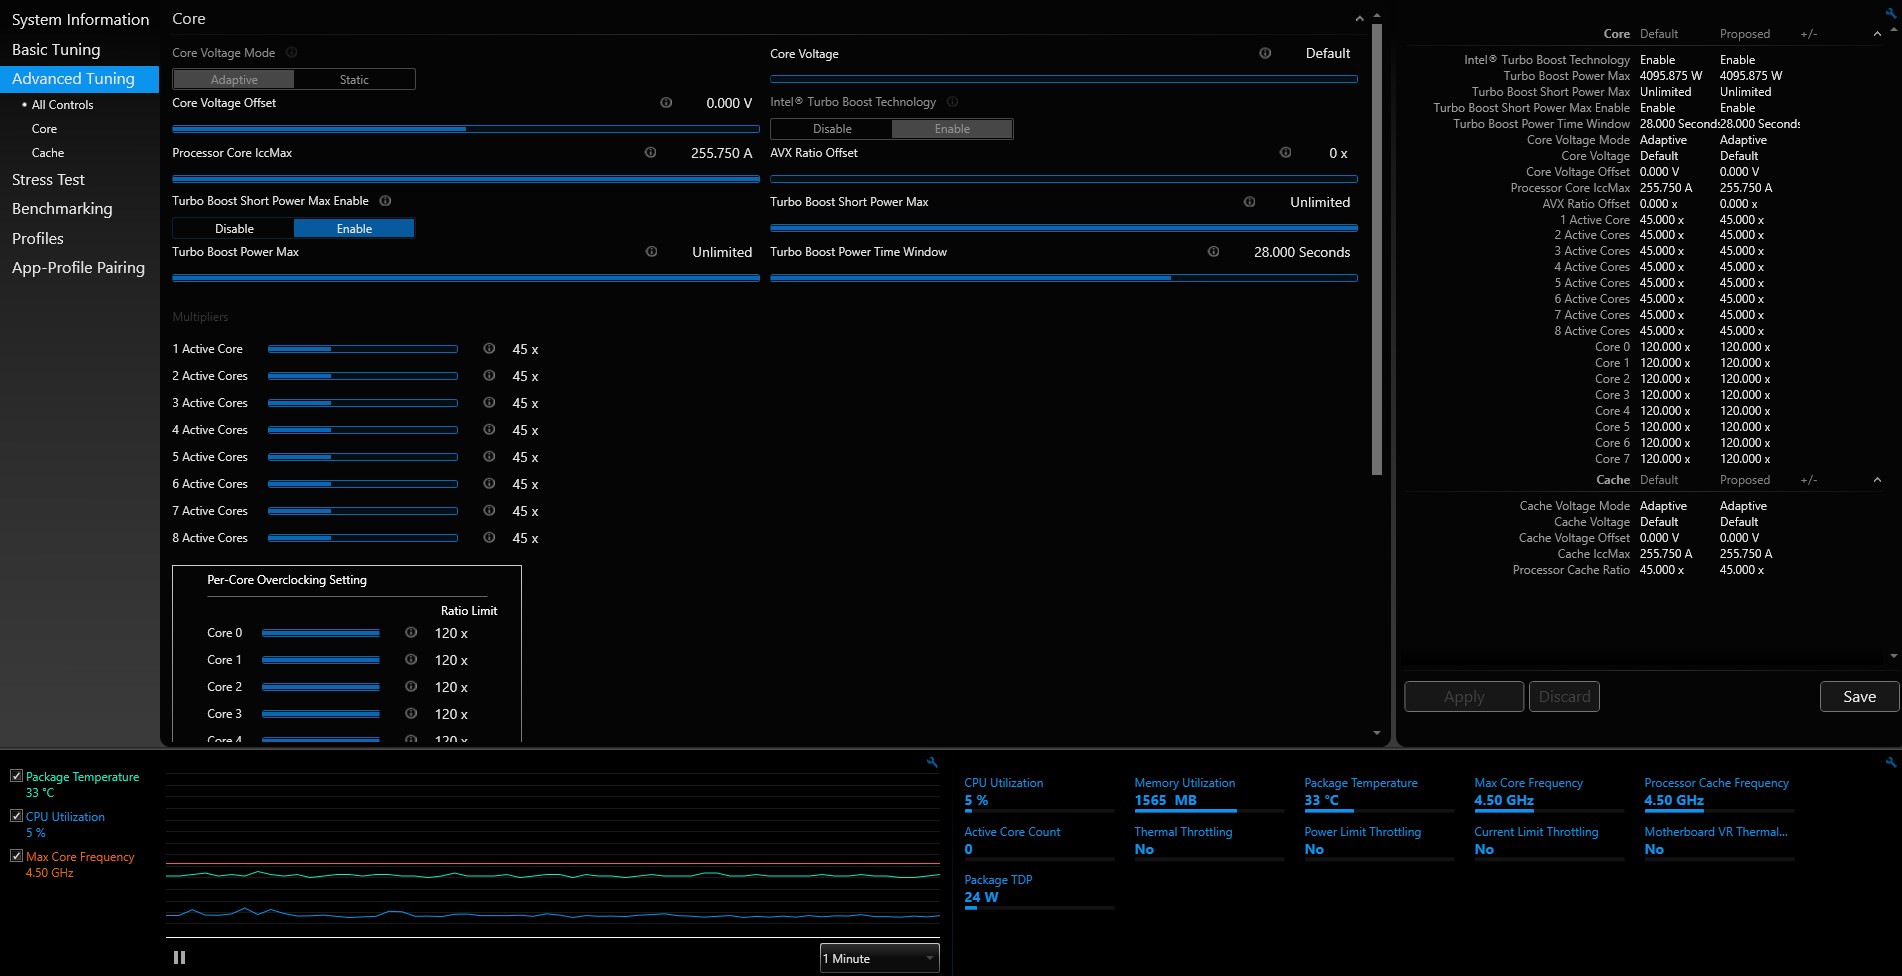Image resolution: width=1902 pixels, height=976 pixels.
Task: Open graph settings wrench above the monitoring chart
Action: click(932, 762)
